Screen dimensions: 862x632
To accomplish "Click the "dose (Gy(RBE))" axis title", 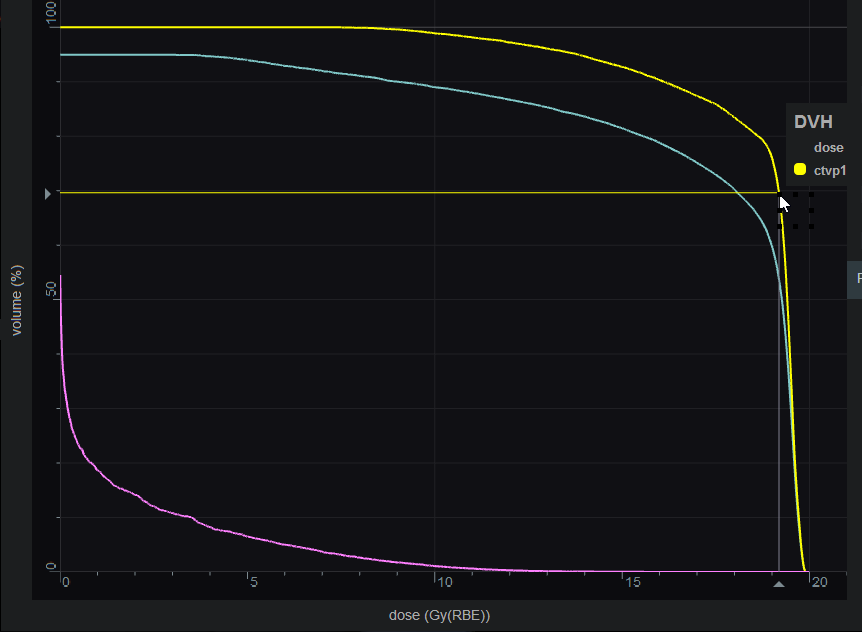I will coord(440,614).
